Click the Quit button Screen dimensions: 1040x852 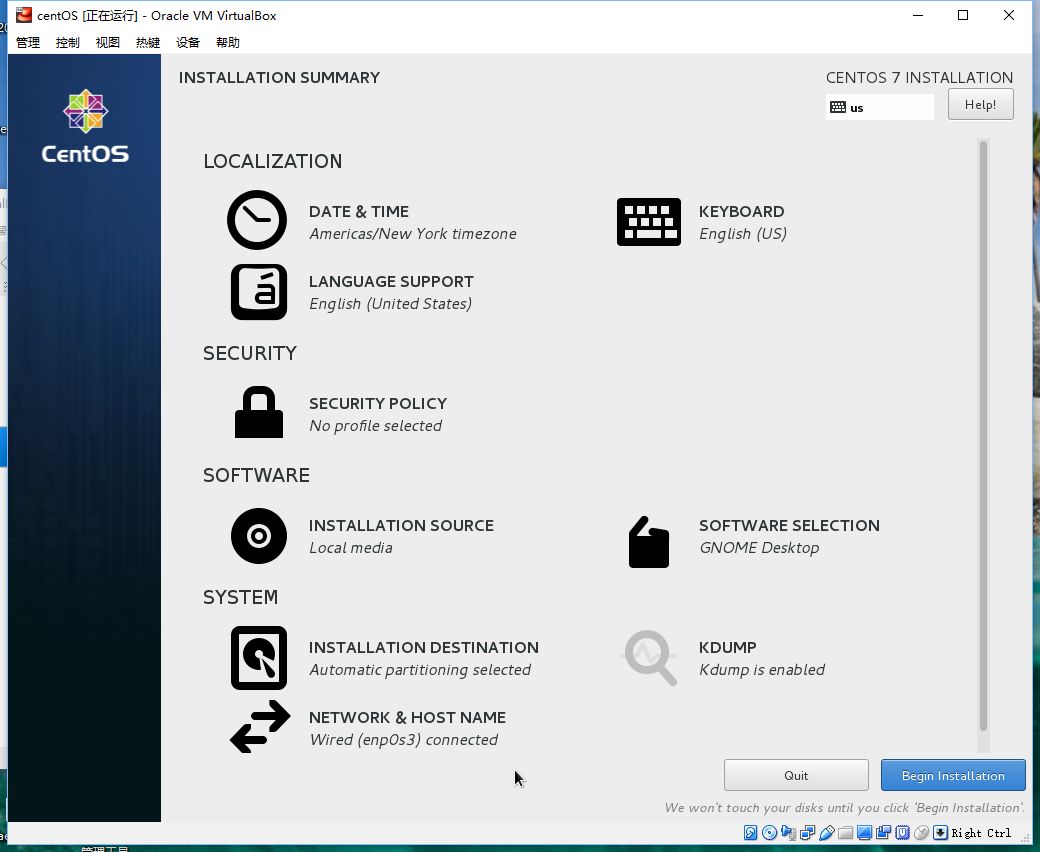(x=796, y=775)
